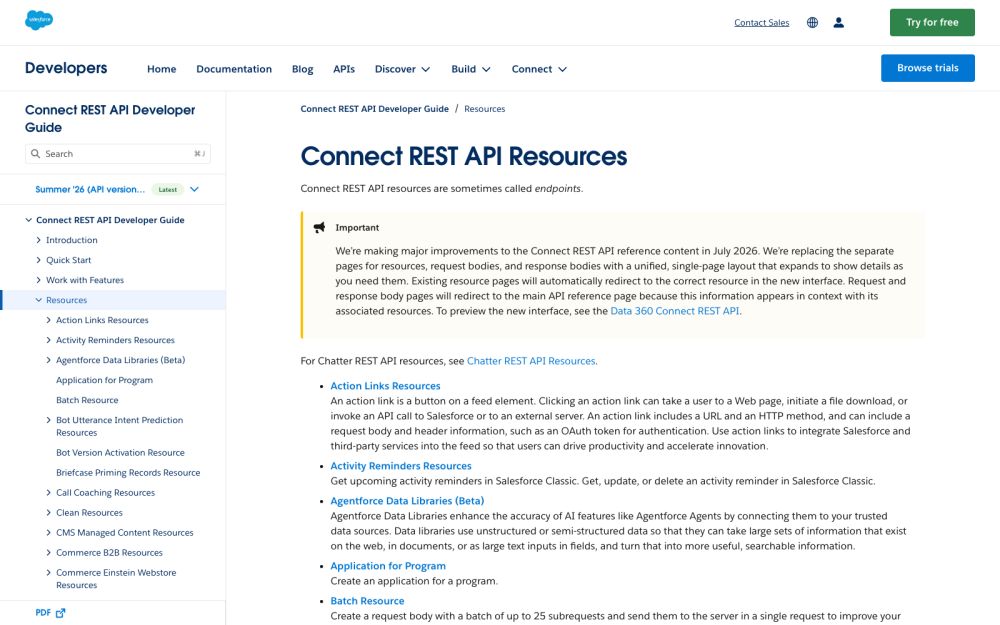Open the language globe icon

[812, 23]
